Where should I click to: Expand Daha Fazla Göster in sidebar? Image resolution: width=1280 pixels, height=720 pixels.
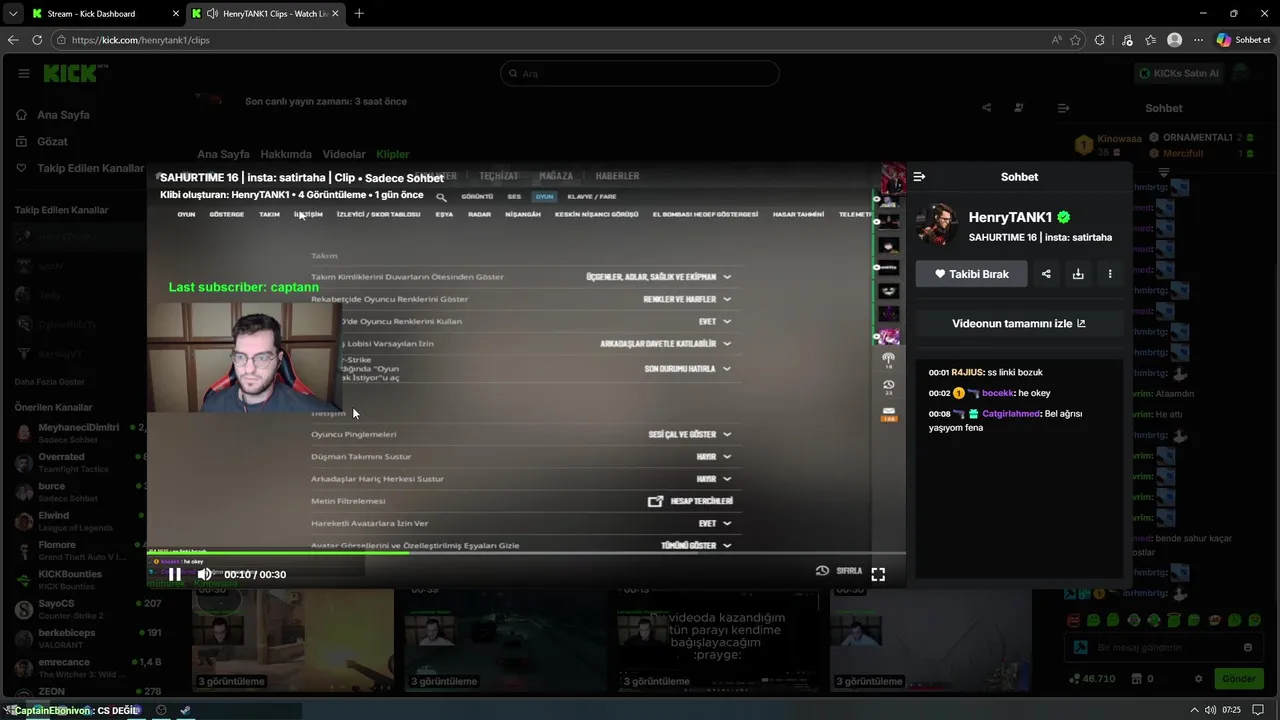pyautogui.click(x=50, y=382)
